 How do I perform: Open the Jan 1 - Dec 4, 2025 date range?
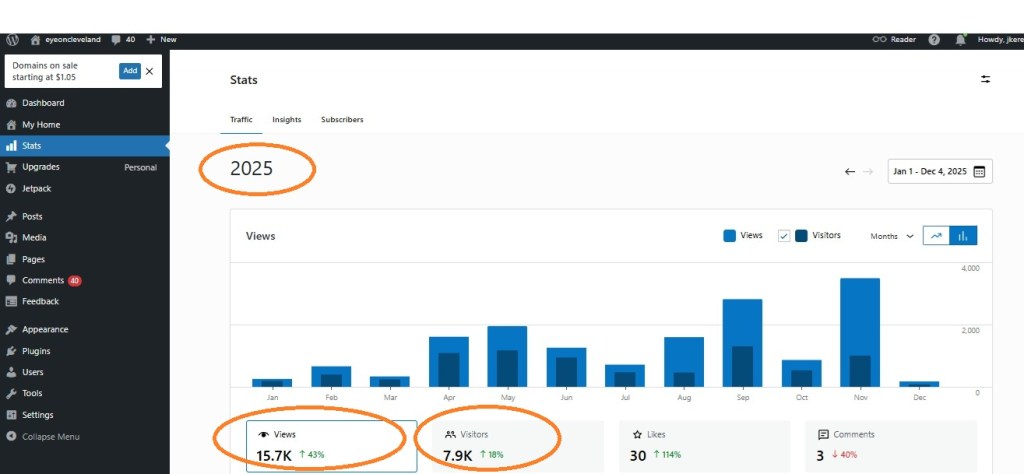[x=929, y=172]
